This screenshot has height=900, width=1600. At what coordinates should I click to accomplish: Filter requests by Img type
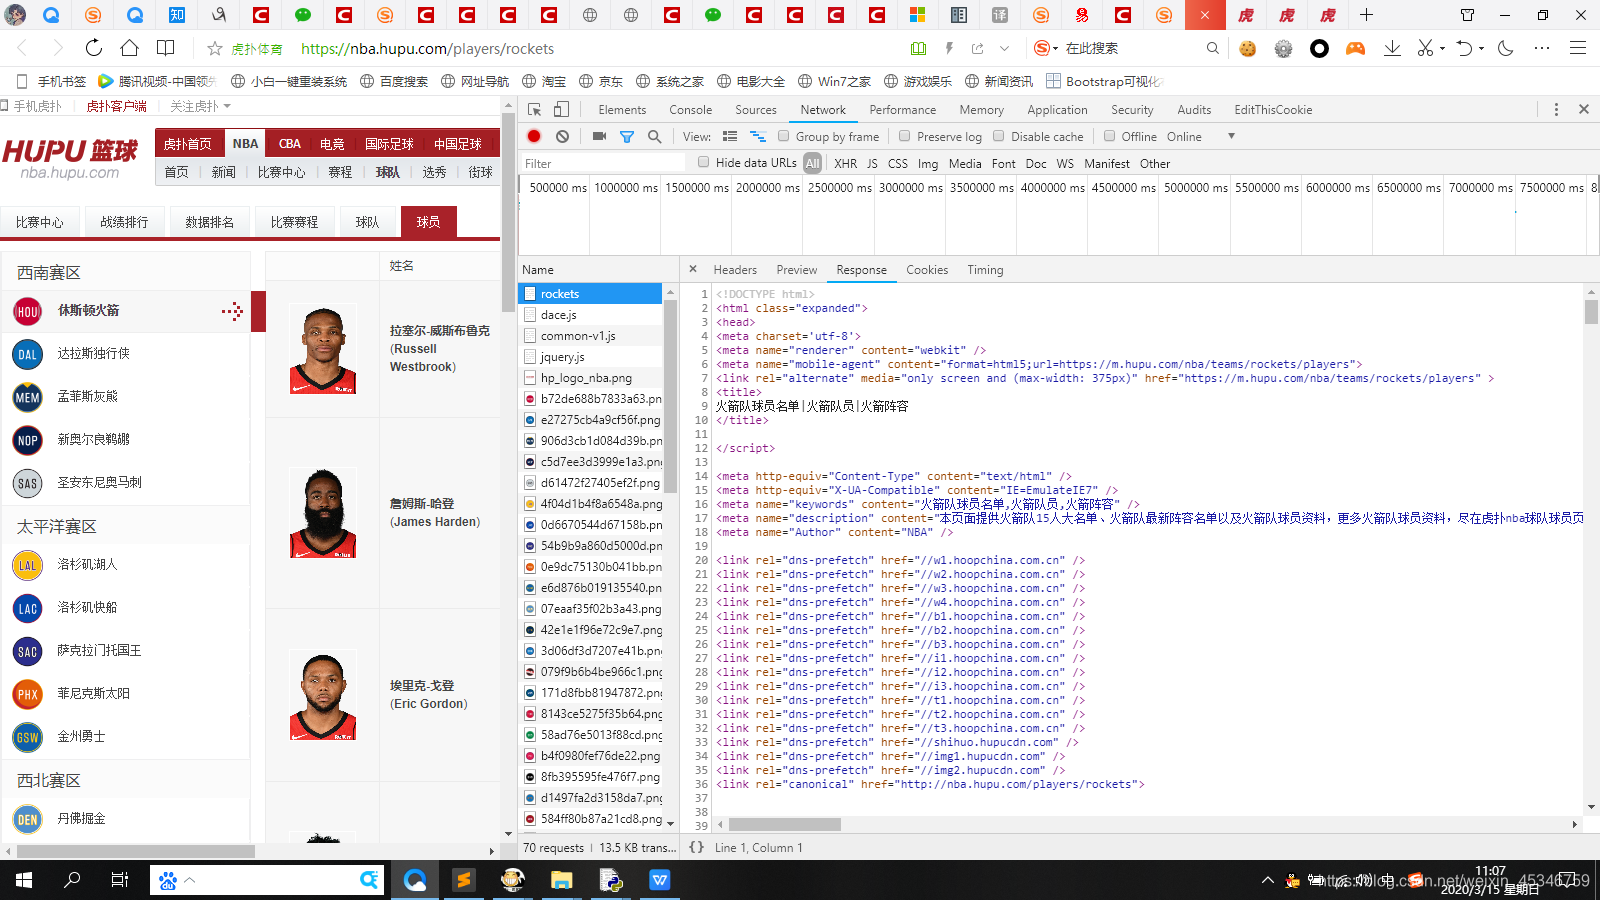(928, 163)
